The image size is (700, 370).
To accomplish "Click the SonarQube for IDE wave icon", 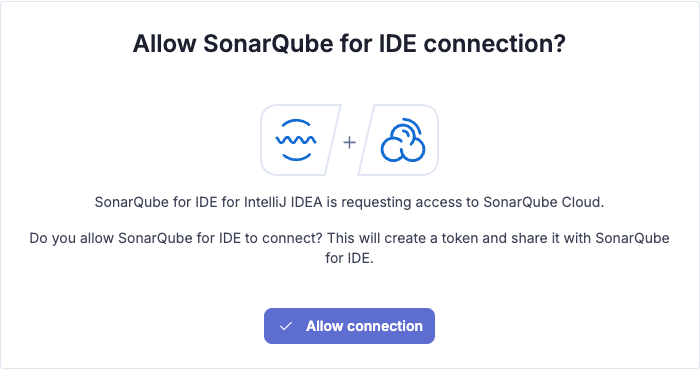I will [296, 140].
